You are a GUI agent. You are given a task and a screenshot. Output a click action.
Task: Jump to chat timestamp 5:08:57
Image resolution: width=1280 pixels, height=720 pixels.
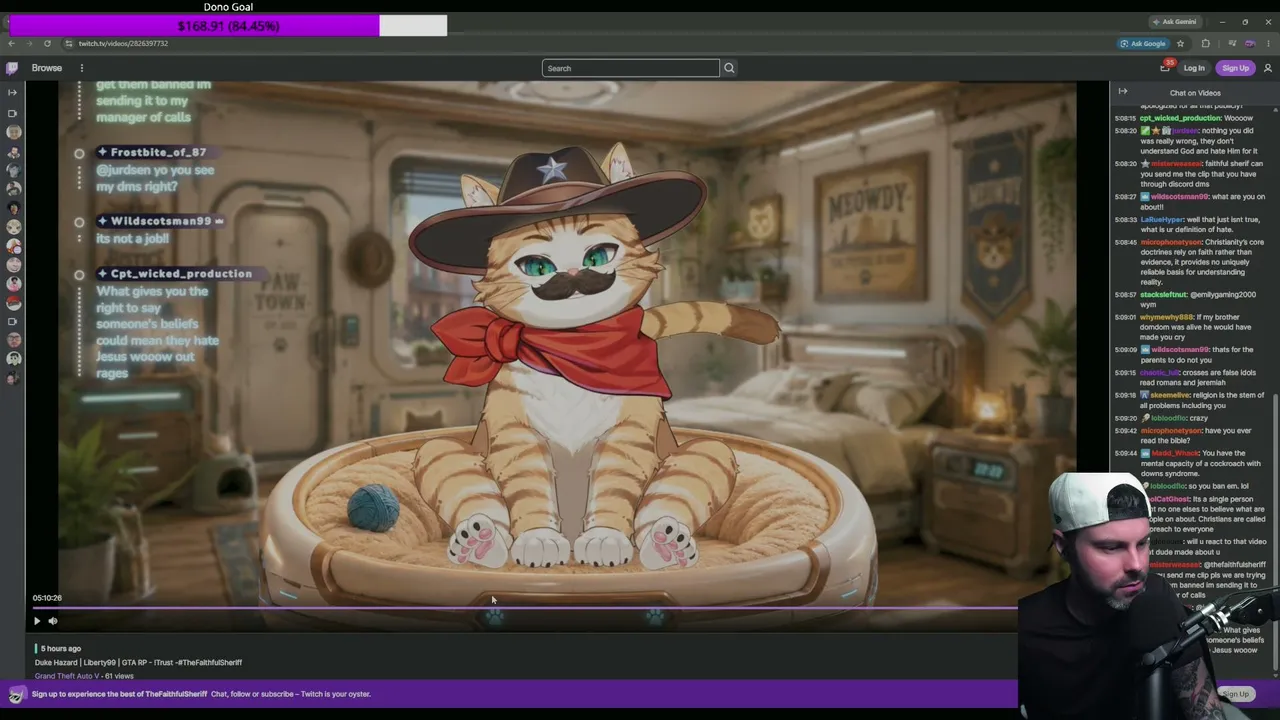point(1125,295)
